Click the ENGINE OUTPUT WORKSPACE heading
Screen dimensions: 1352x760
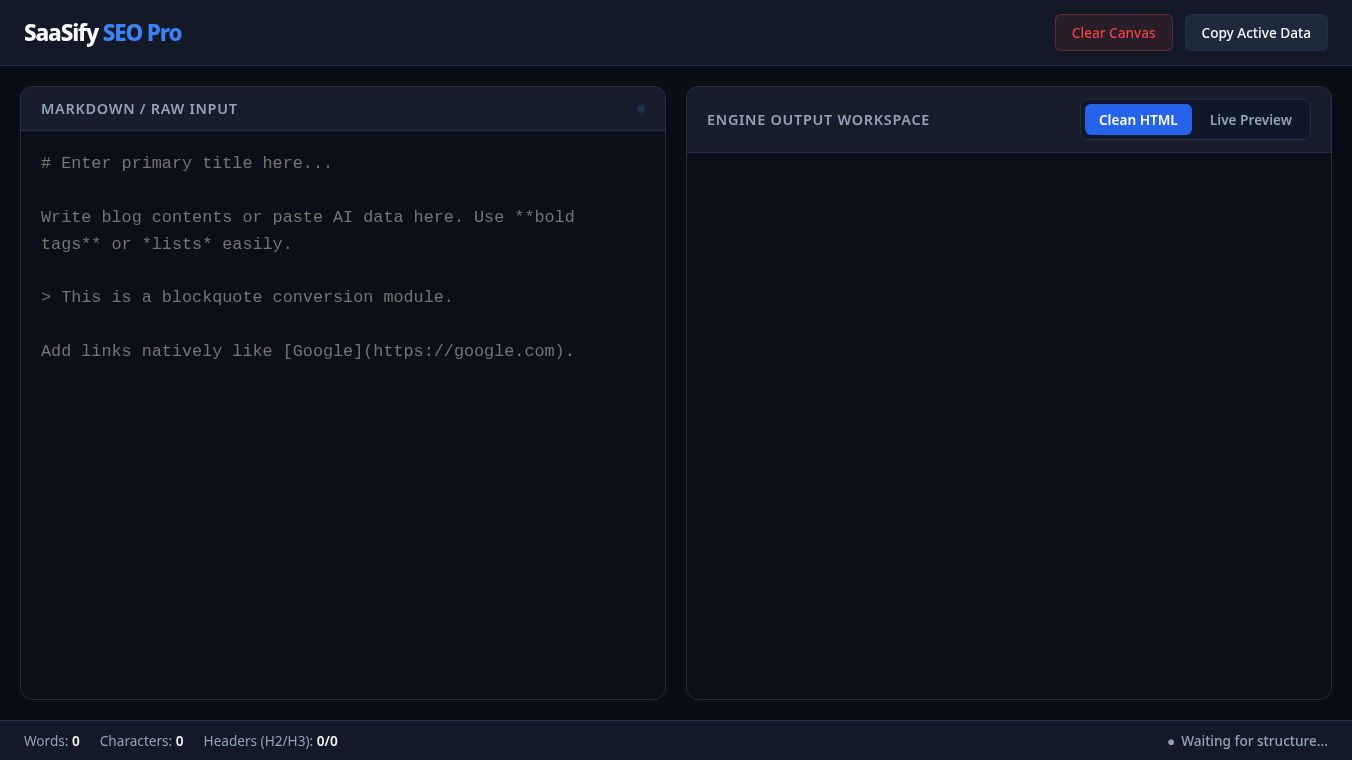click(x=818, y=120)
